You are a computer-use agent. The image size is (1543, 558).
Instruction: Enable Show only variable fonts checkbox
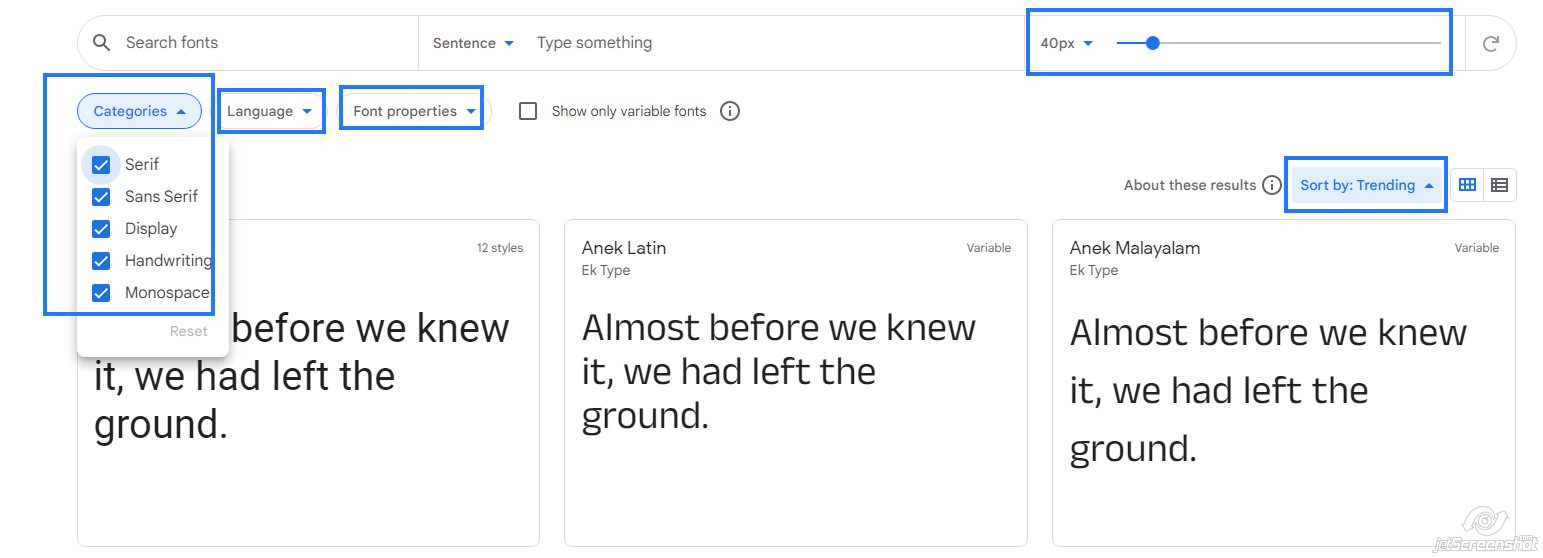pos(528,111)
